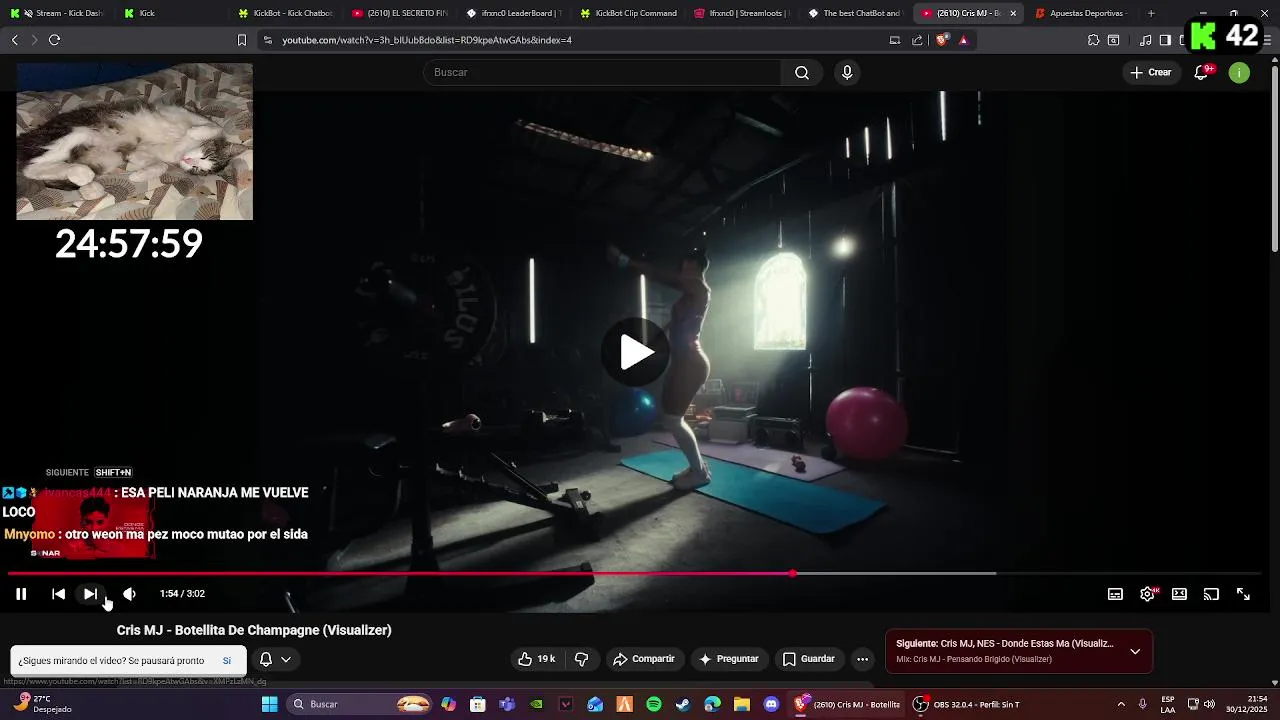
Task: Open Spotify from the taskbar
Action: click(654, 704)
